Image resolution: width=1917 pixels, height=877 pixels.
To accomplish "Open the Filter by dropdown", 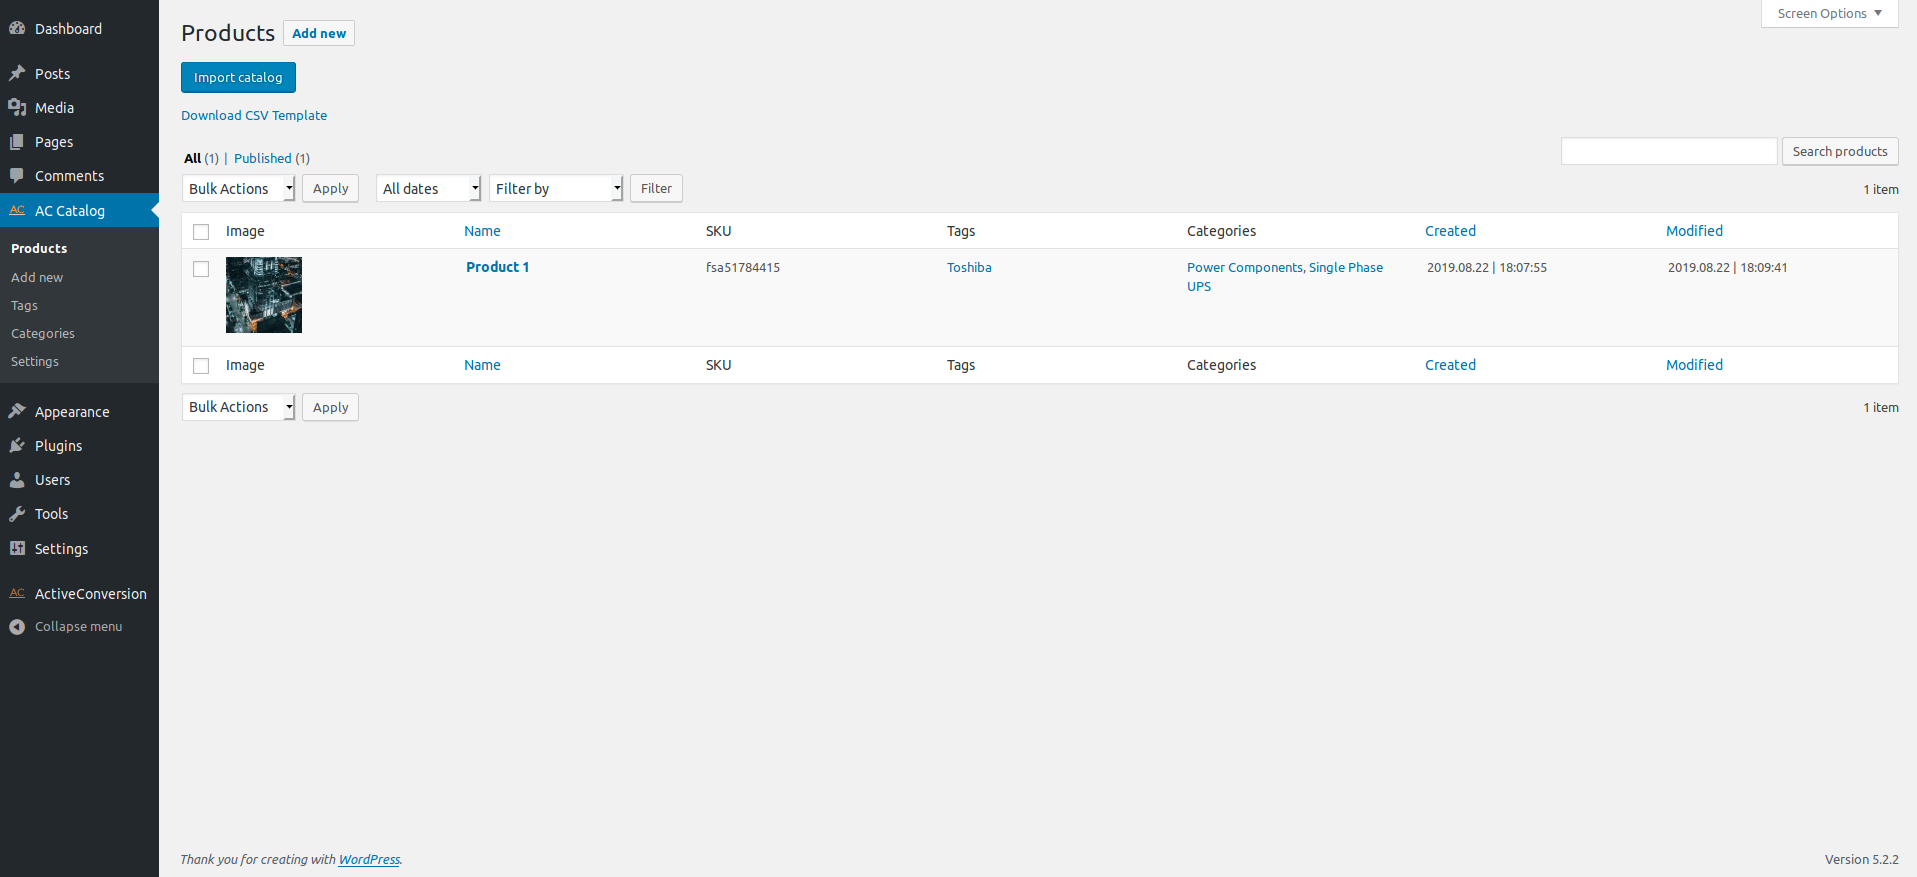I will (556, 188).
